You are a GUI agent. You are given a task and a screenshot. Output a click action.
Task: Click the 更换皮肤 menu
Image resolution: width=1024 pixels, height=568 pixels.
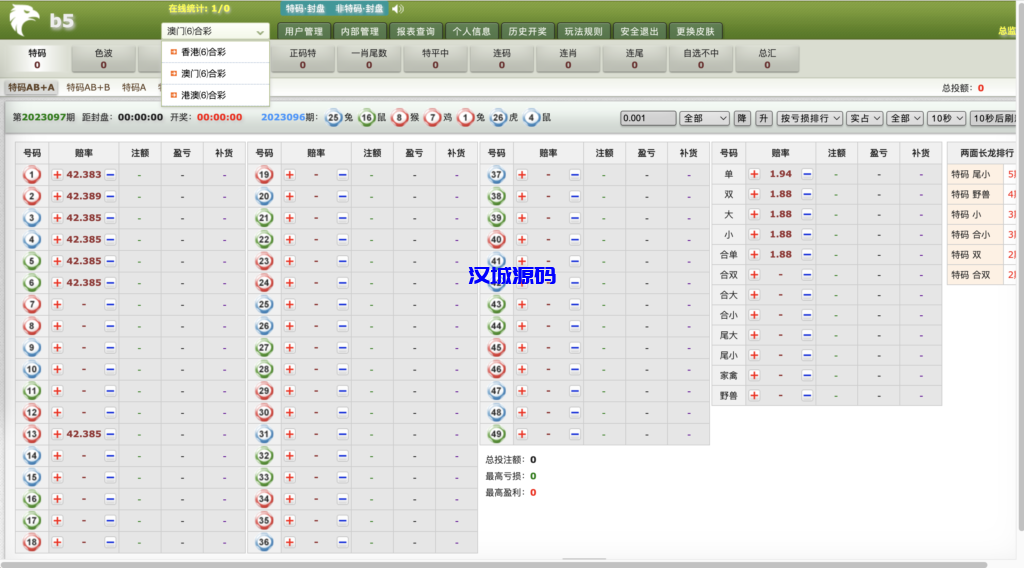[696, 31]
